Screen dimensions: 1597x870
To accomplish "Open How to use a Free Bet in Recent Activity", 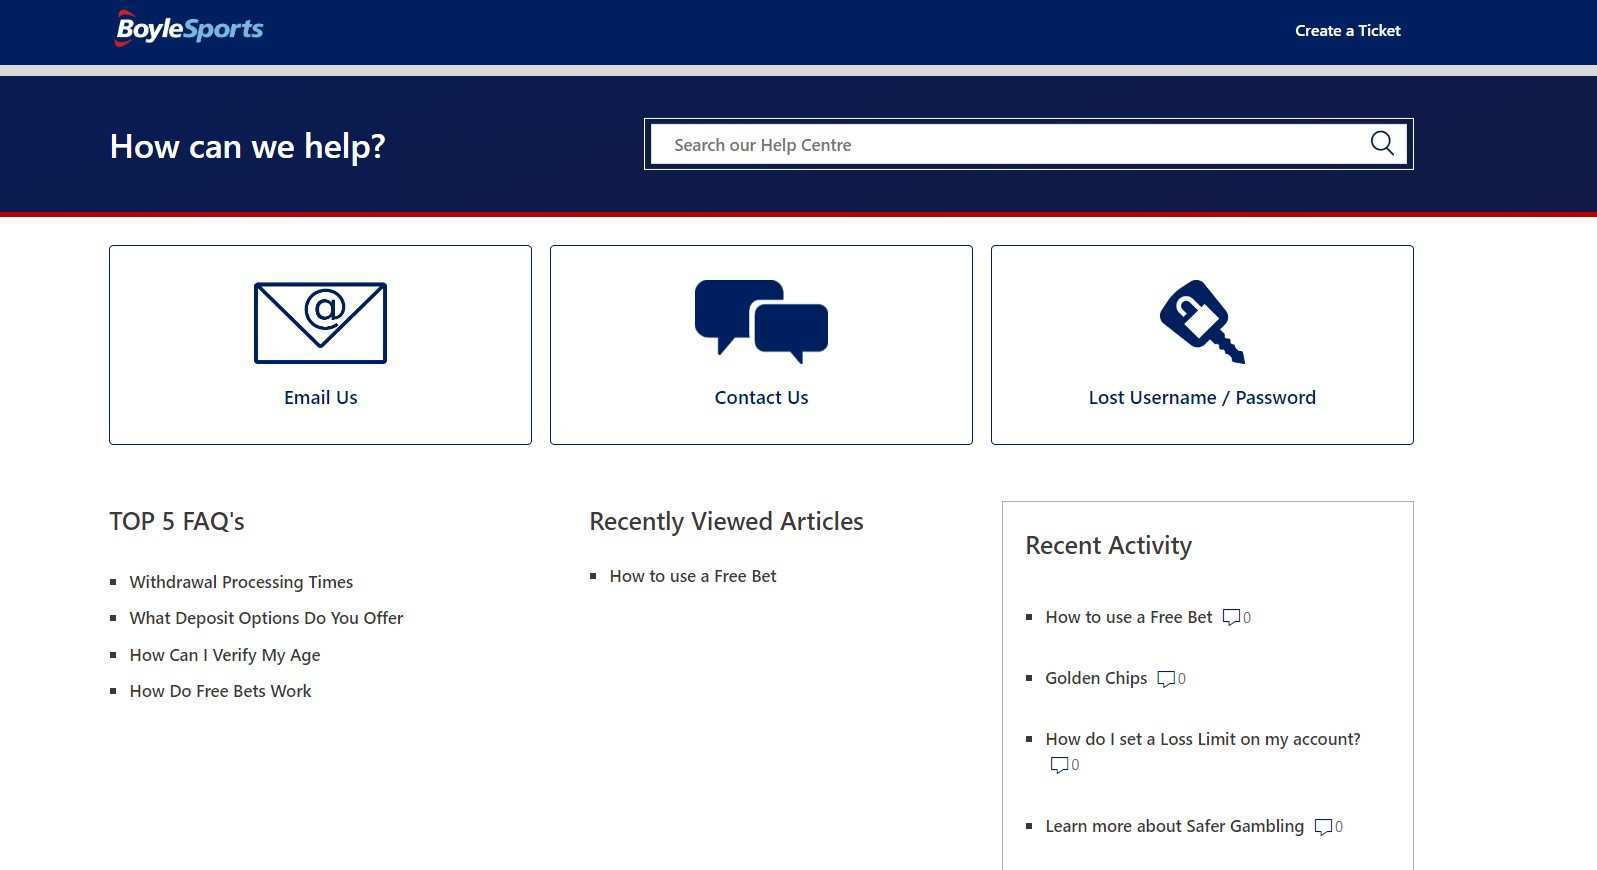I will coord(1129,617).
